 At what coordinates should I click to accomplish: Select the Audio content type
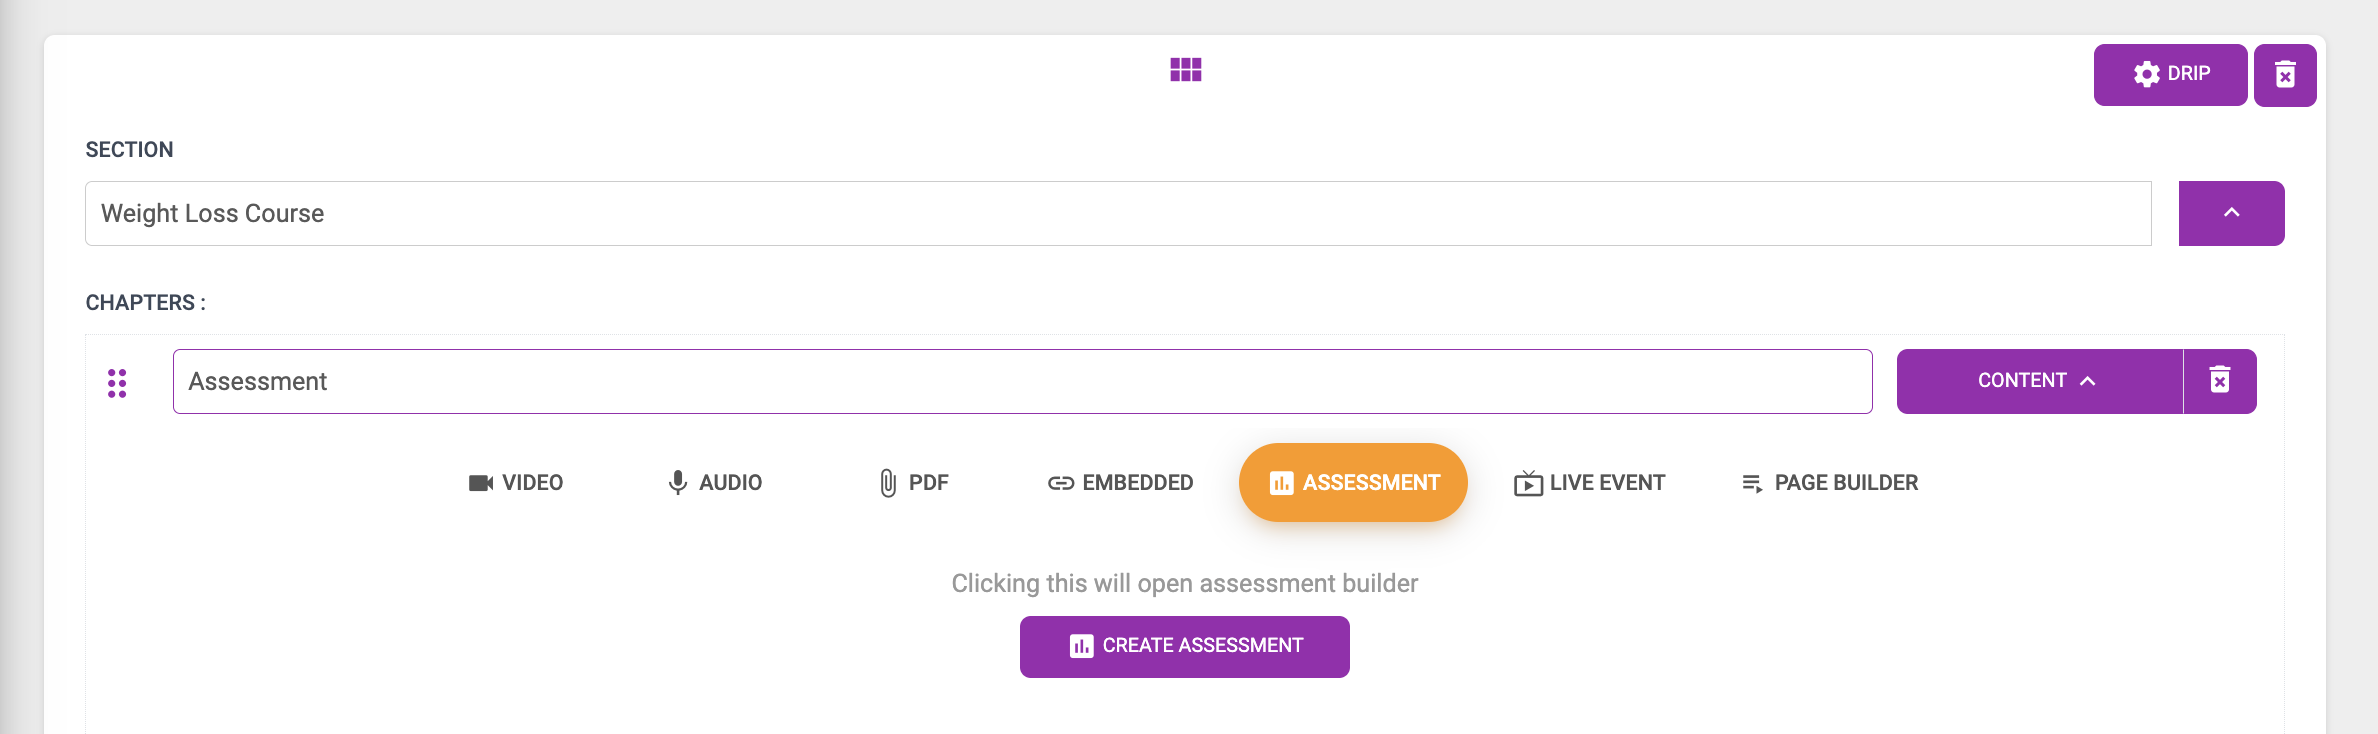pos(715,483)
